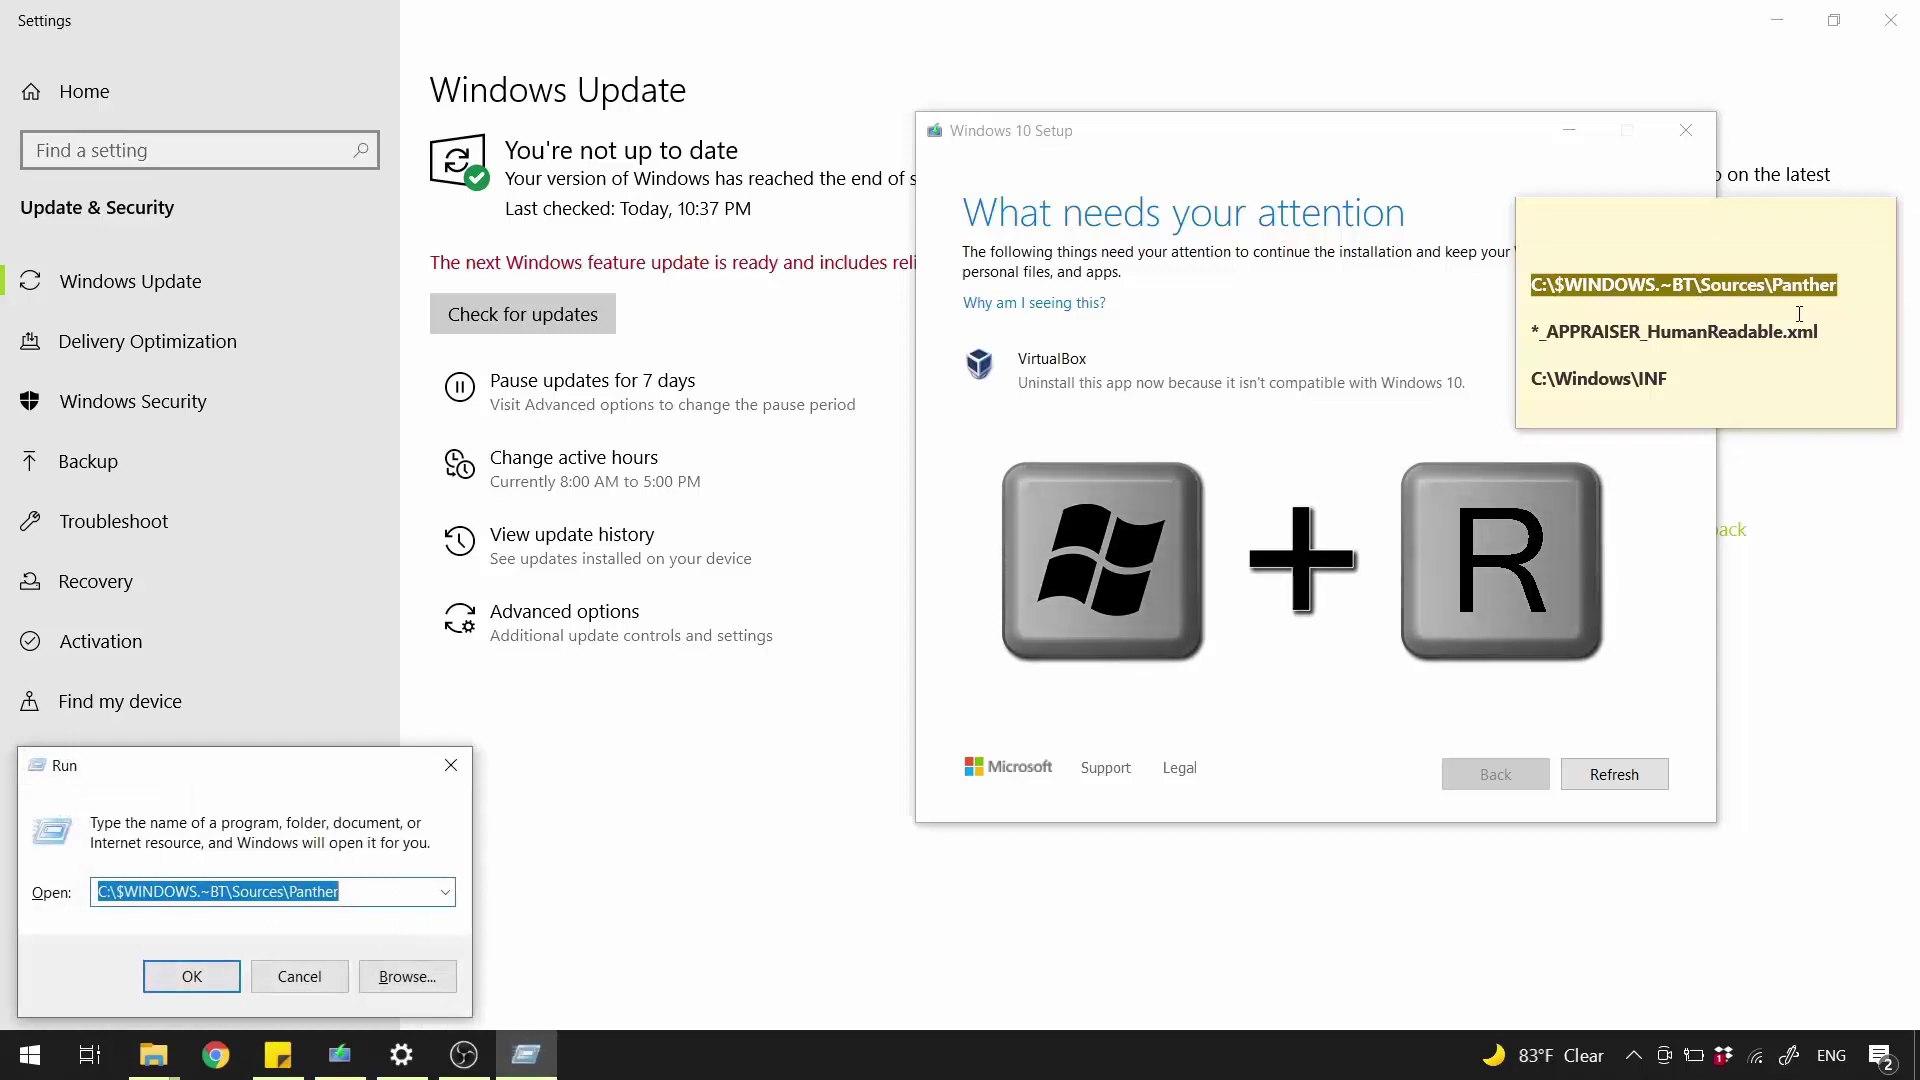
Task: Open Find my device settings
Action: (x=120, y=701)
